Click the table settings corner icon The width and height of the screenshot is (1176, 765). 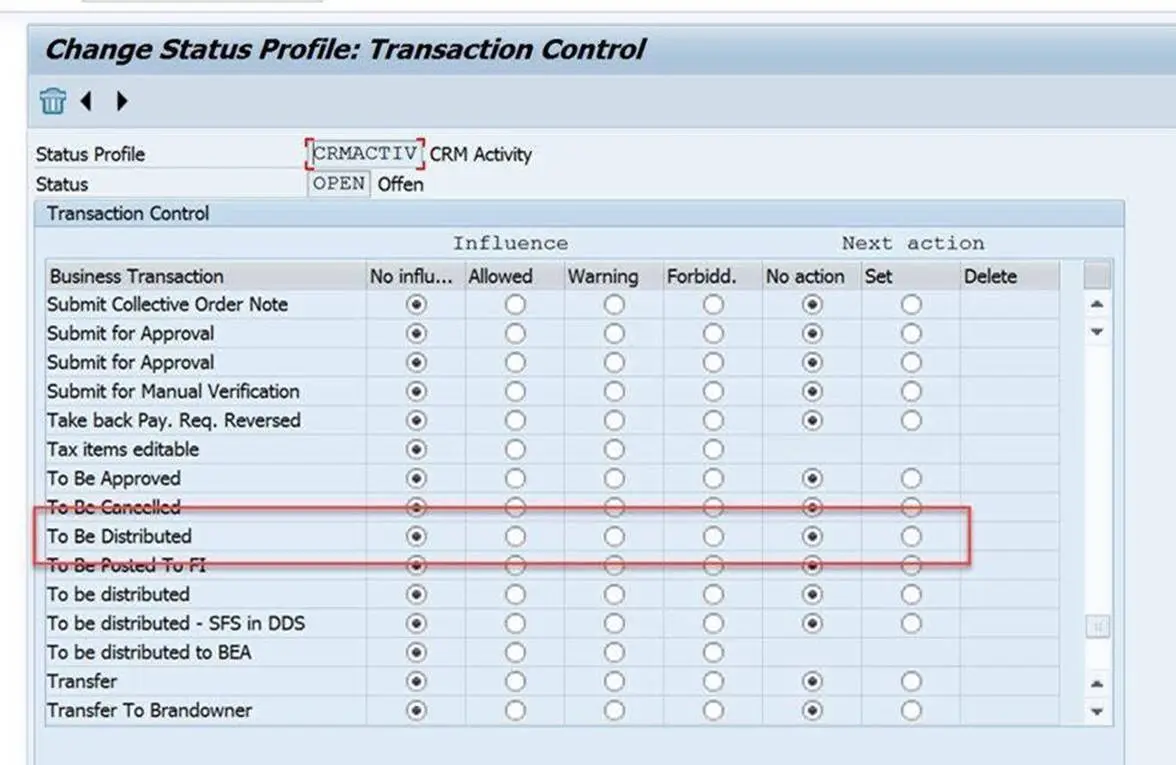(x=1096, y=275)
